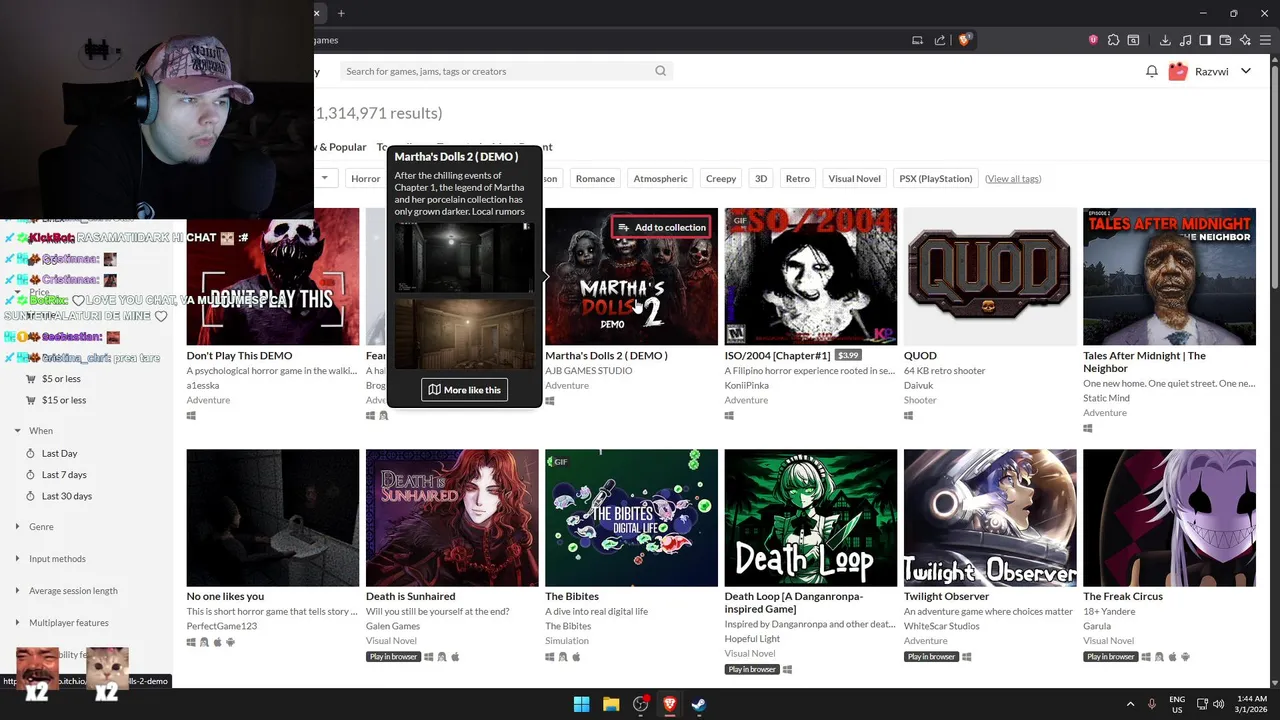Open AJB GAMES STUDIO developer link

(x=589, y=371)
